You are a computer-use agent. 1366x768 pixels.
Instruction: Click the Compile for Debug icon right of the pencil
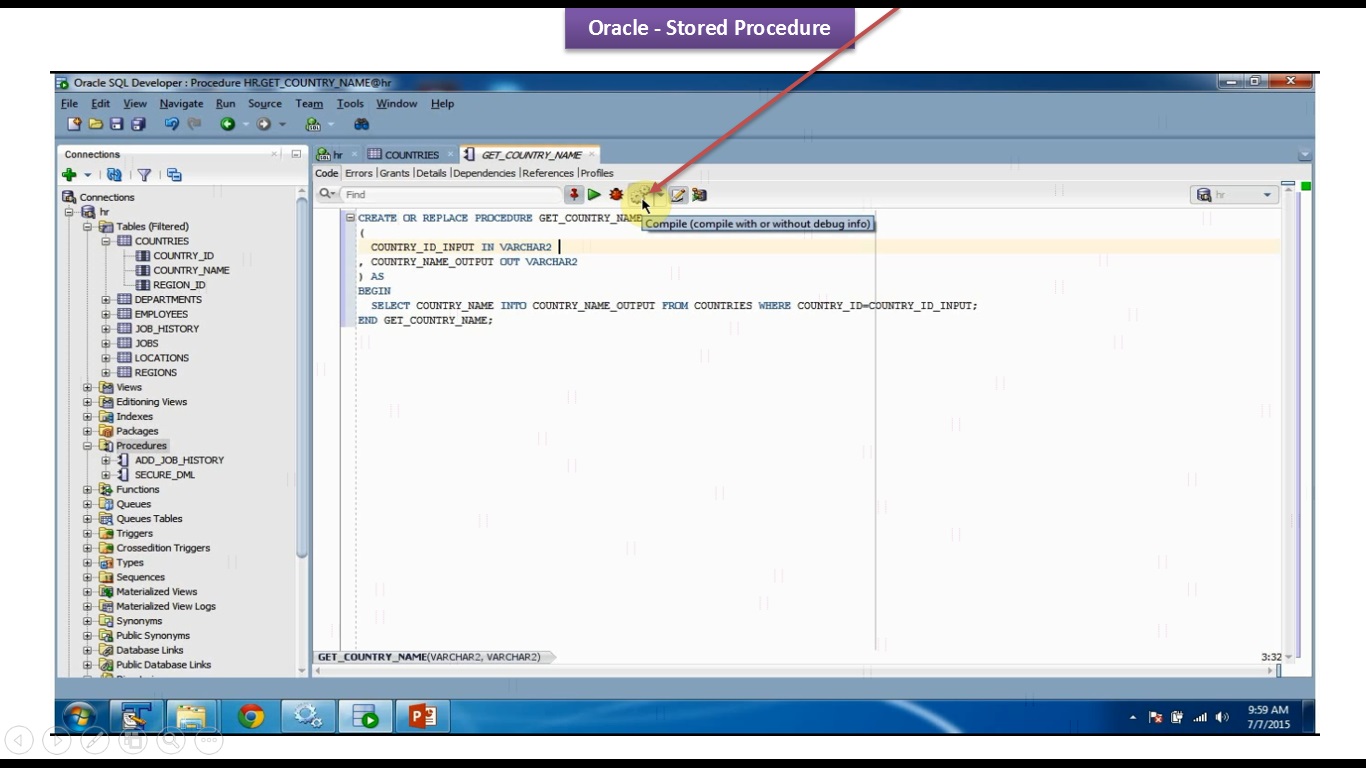point(699,194)
